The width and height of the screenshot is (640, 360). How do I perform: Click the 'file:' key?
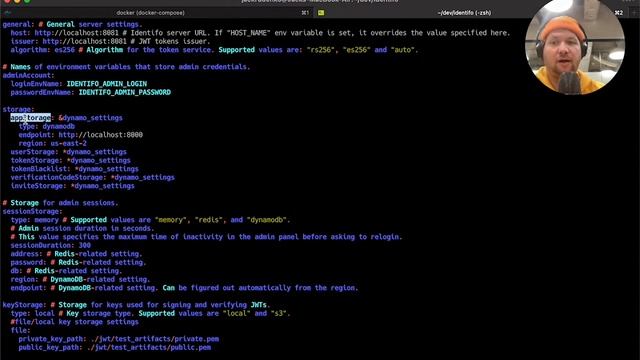20,331
